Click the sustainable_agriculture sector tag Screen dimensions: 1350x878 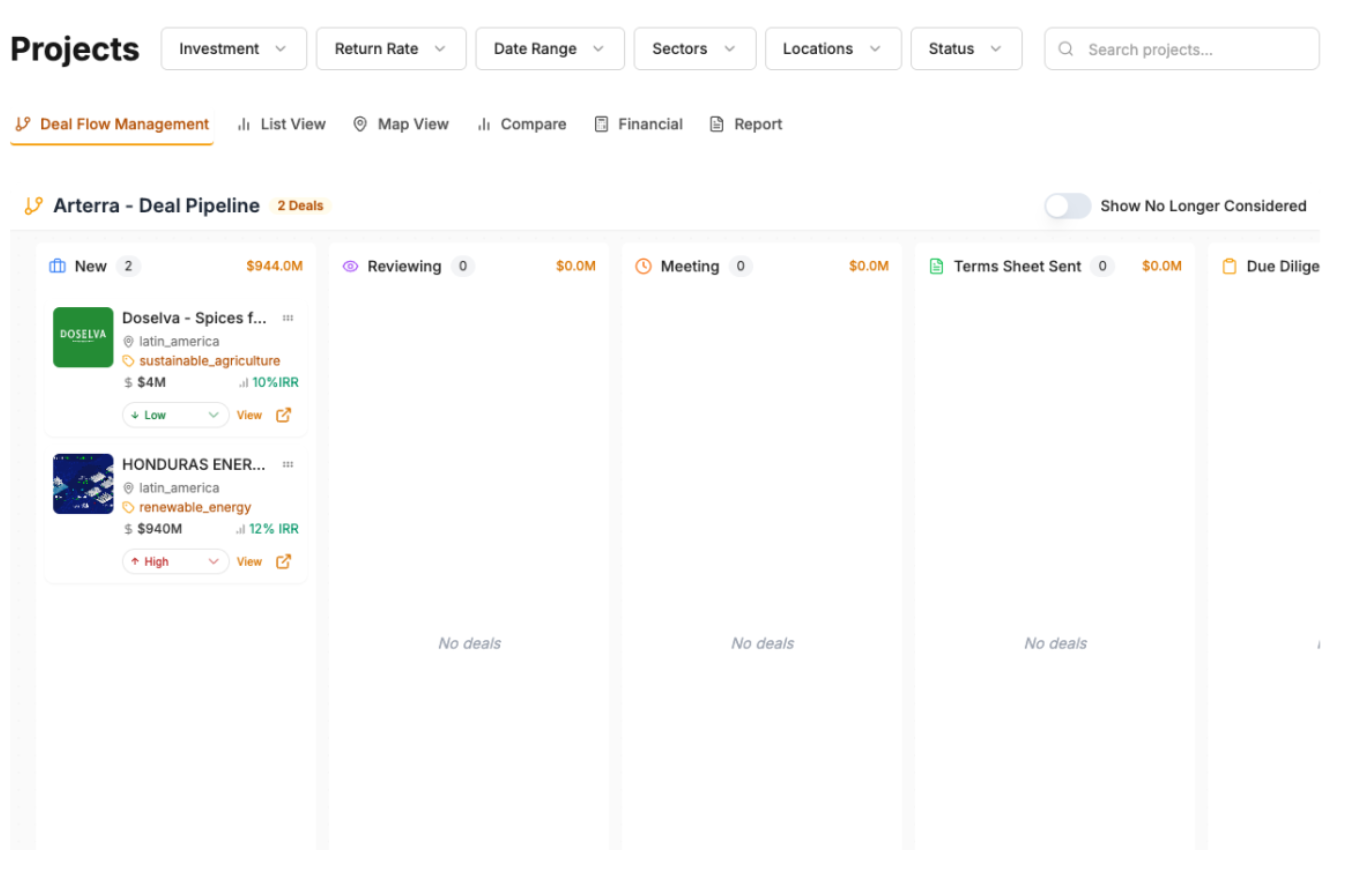click(x=210, y=361)
